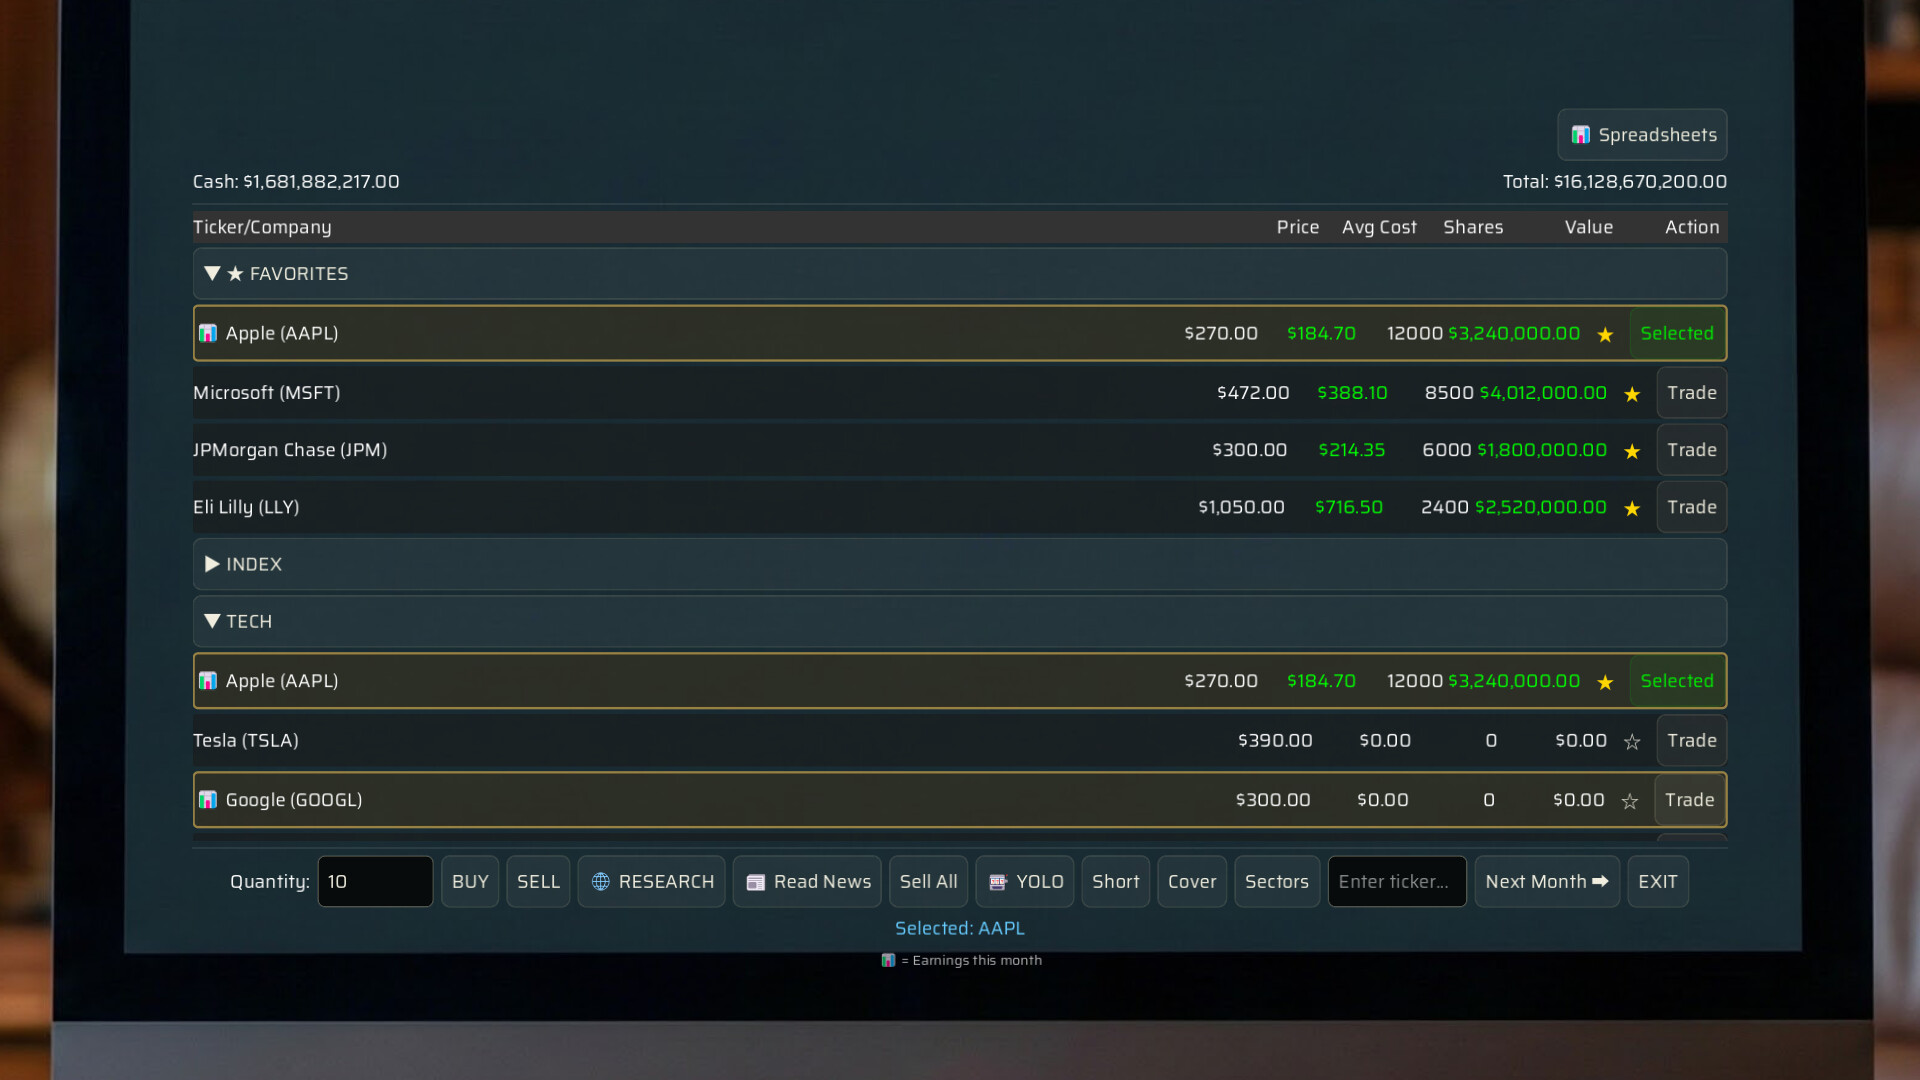The height and width of the screenshot is (1080, 1920).
Task: Open the Sectors view
Action: coord(1277,881)
